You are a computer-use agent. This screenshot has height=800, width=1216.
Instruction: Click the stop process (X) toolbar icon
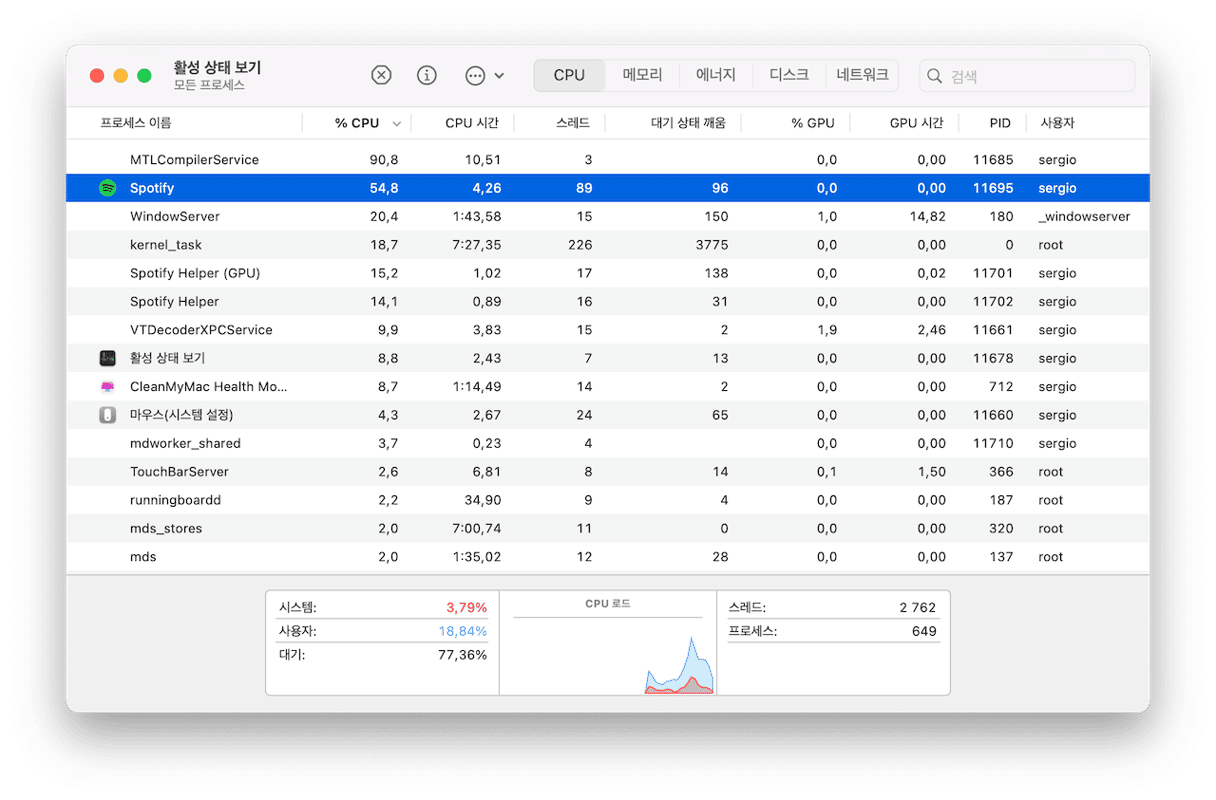click(x=381, y=75)
